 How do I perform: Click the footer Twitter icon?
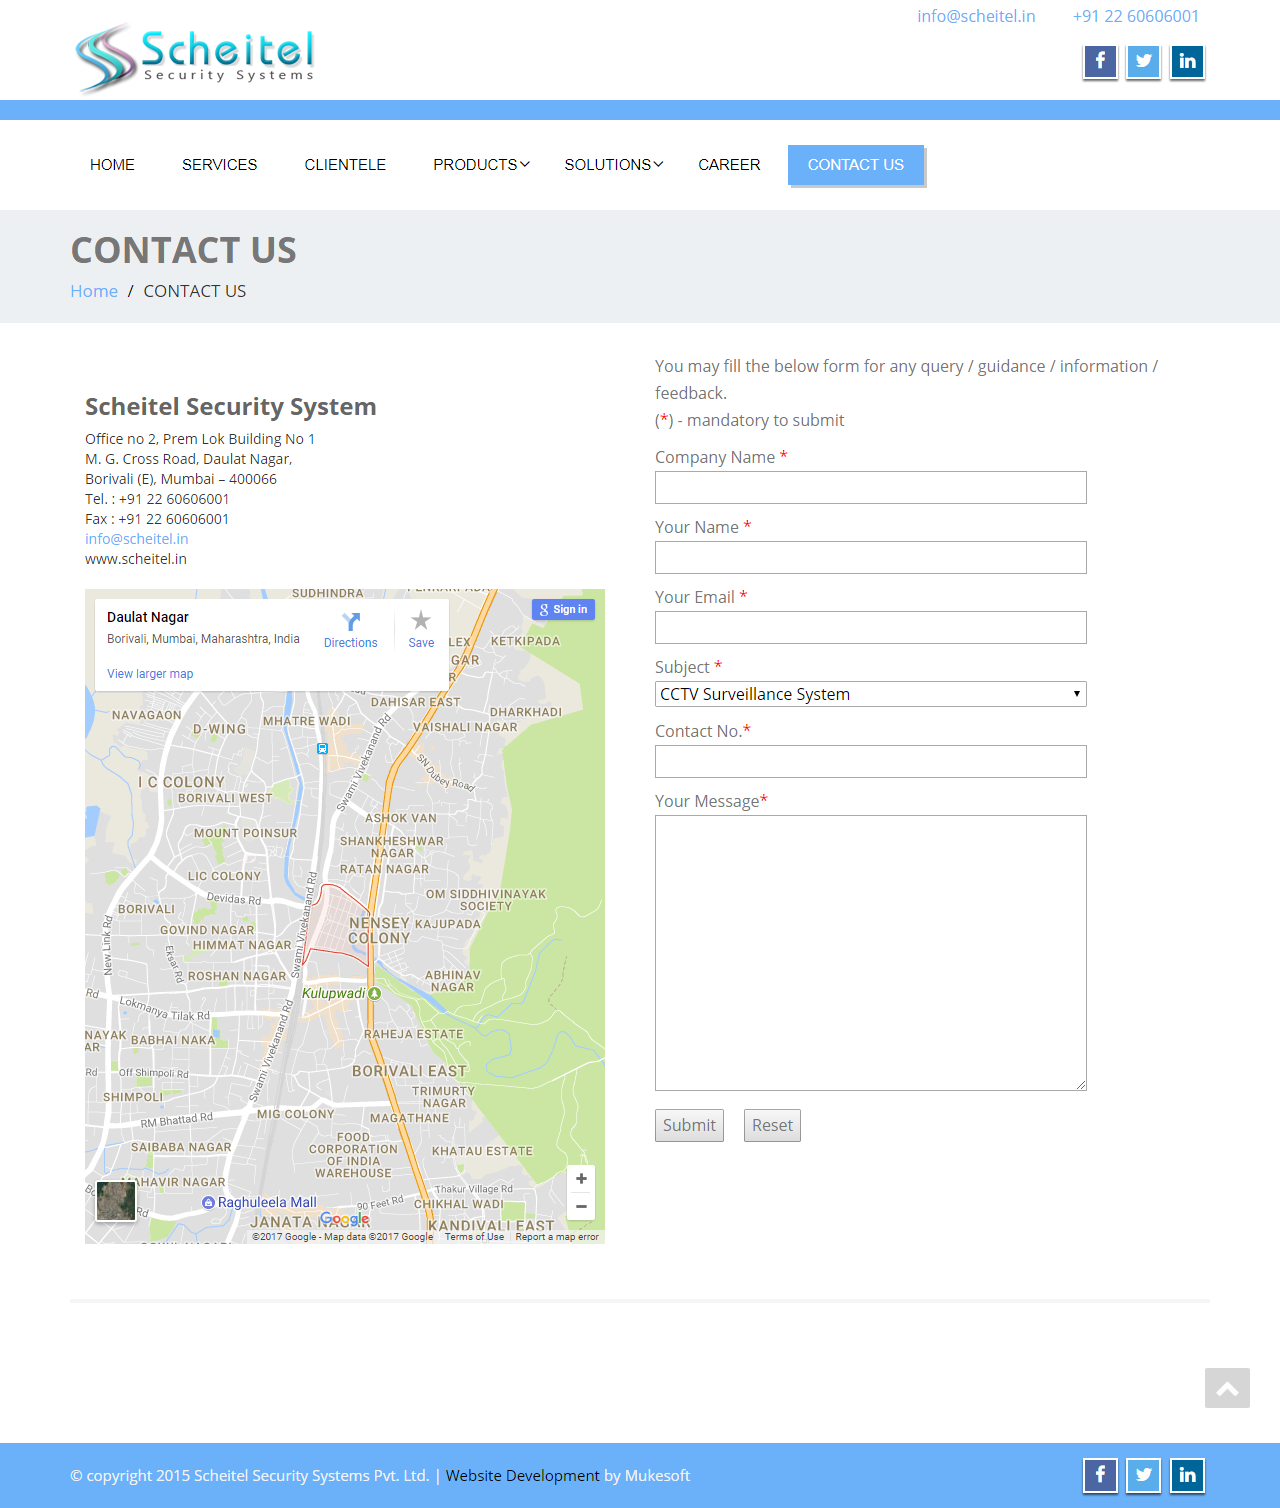(1143, 1475)
